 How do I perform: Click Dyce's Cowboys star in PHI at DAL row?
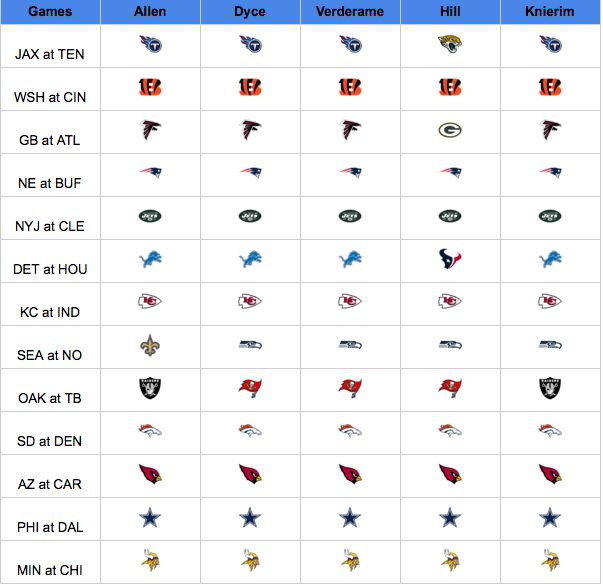point(250,517)
